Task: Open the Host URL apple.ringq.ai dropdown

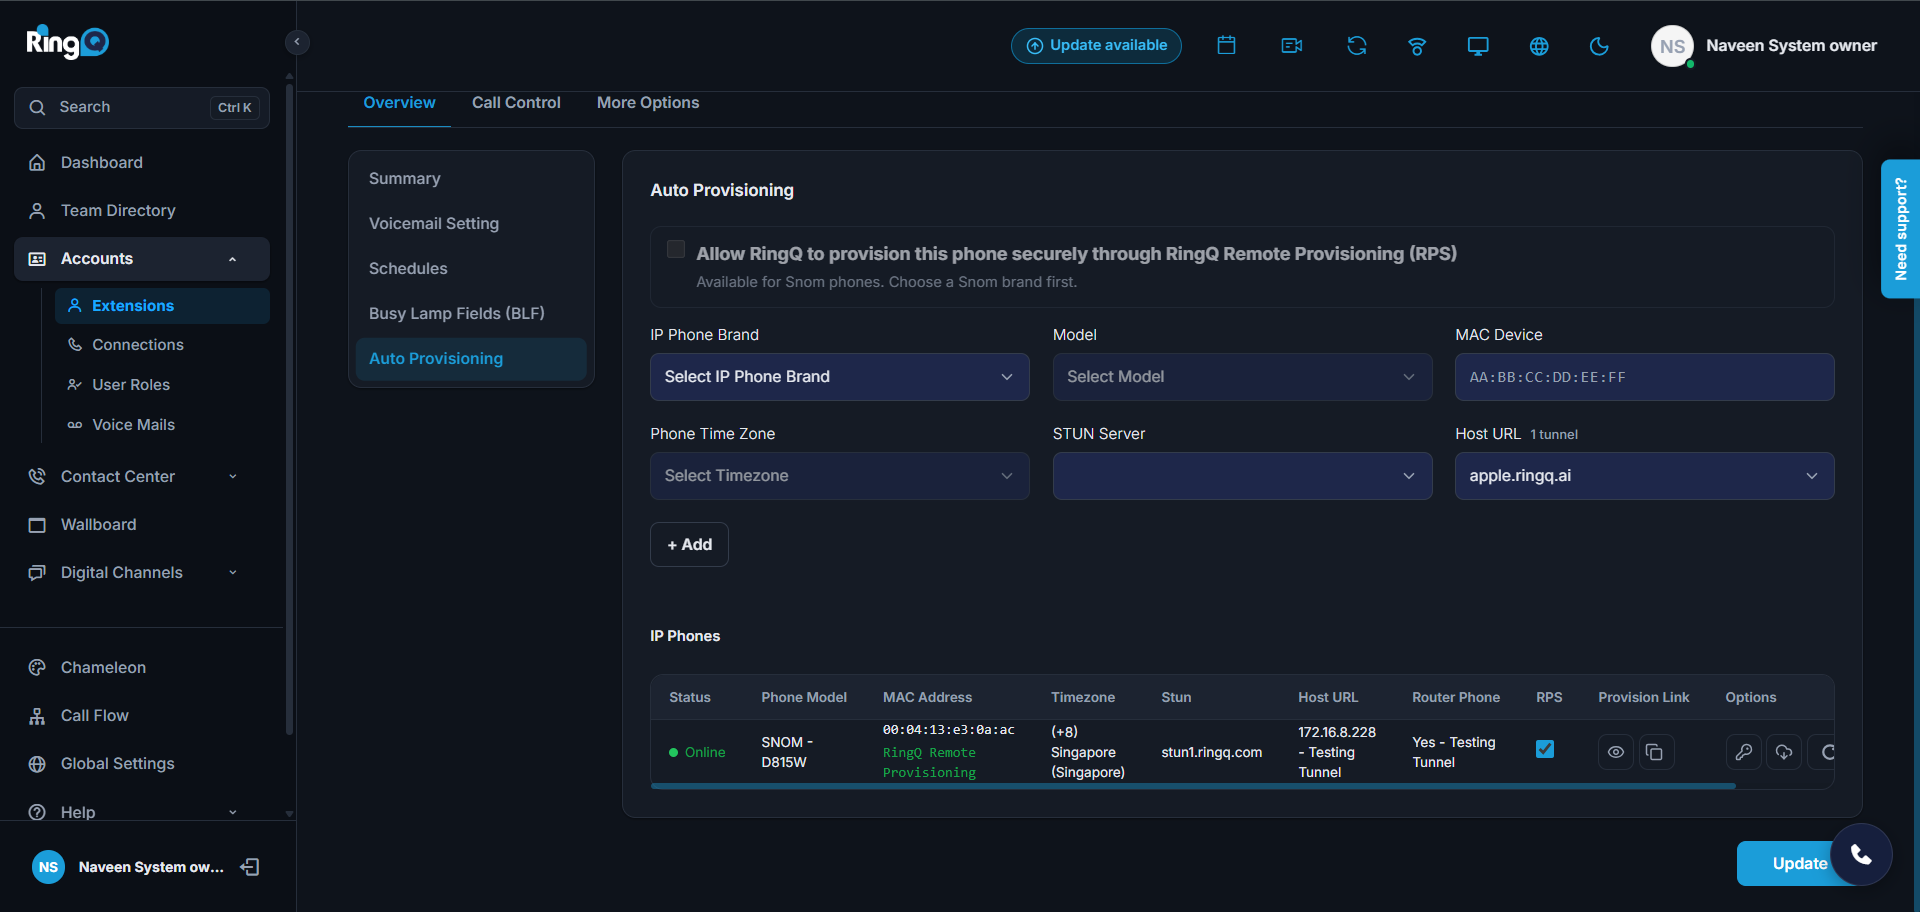Action: point(1644,476)
